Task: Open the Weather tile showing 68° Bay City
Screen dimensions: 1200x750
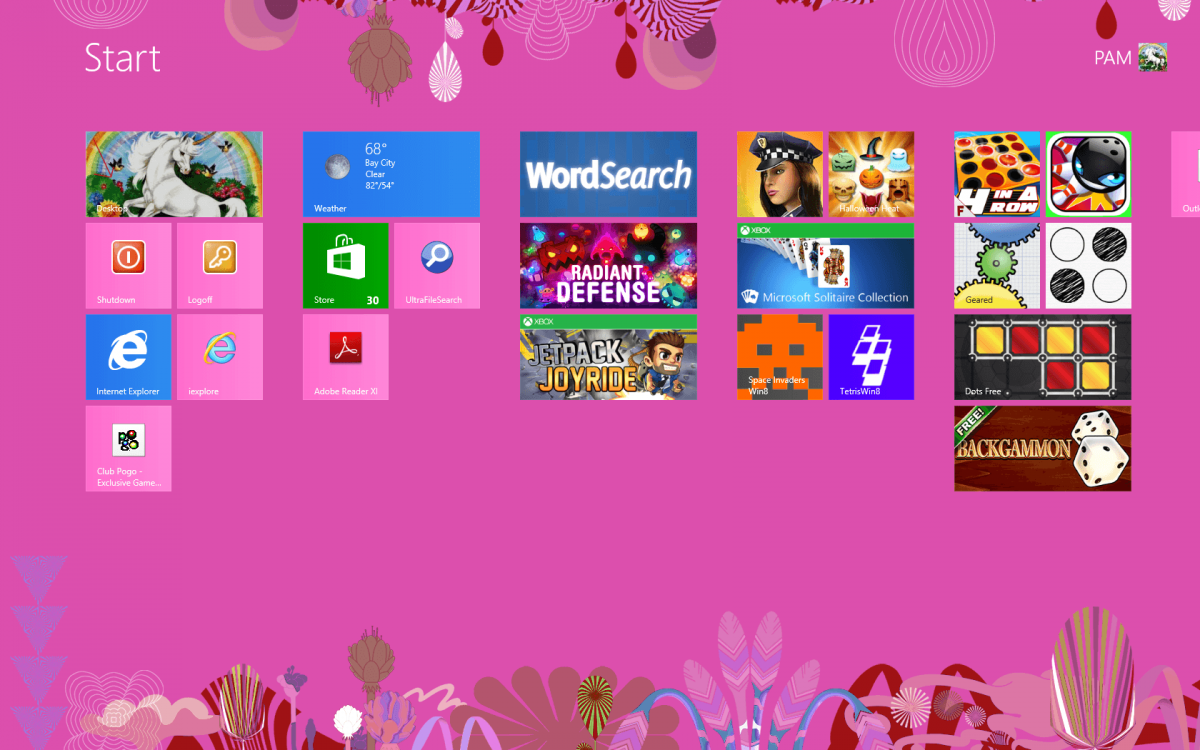Action: point(391,174)
